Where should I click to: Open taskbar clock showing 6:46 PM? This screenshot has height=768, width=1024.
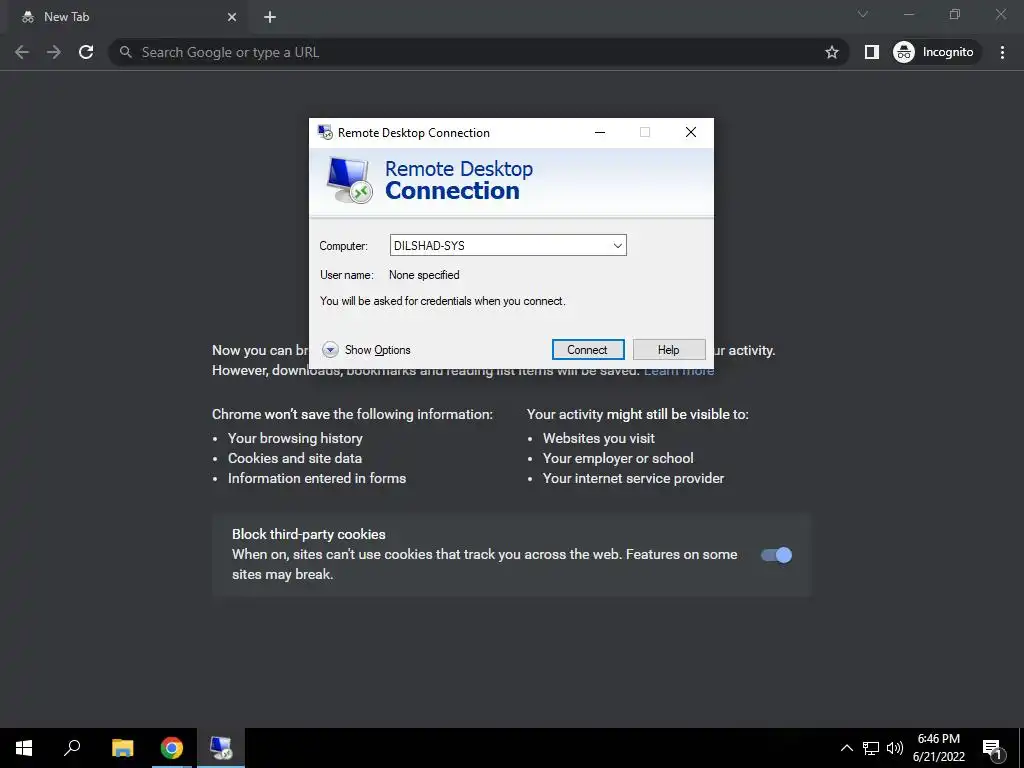pyautogui.click(x=938, y=748)
